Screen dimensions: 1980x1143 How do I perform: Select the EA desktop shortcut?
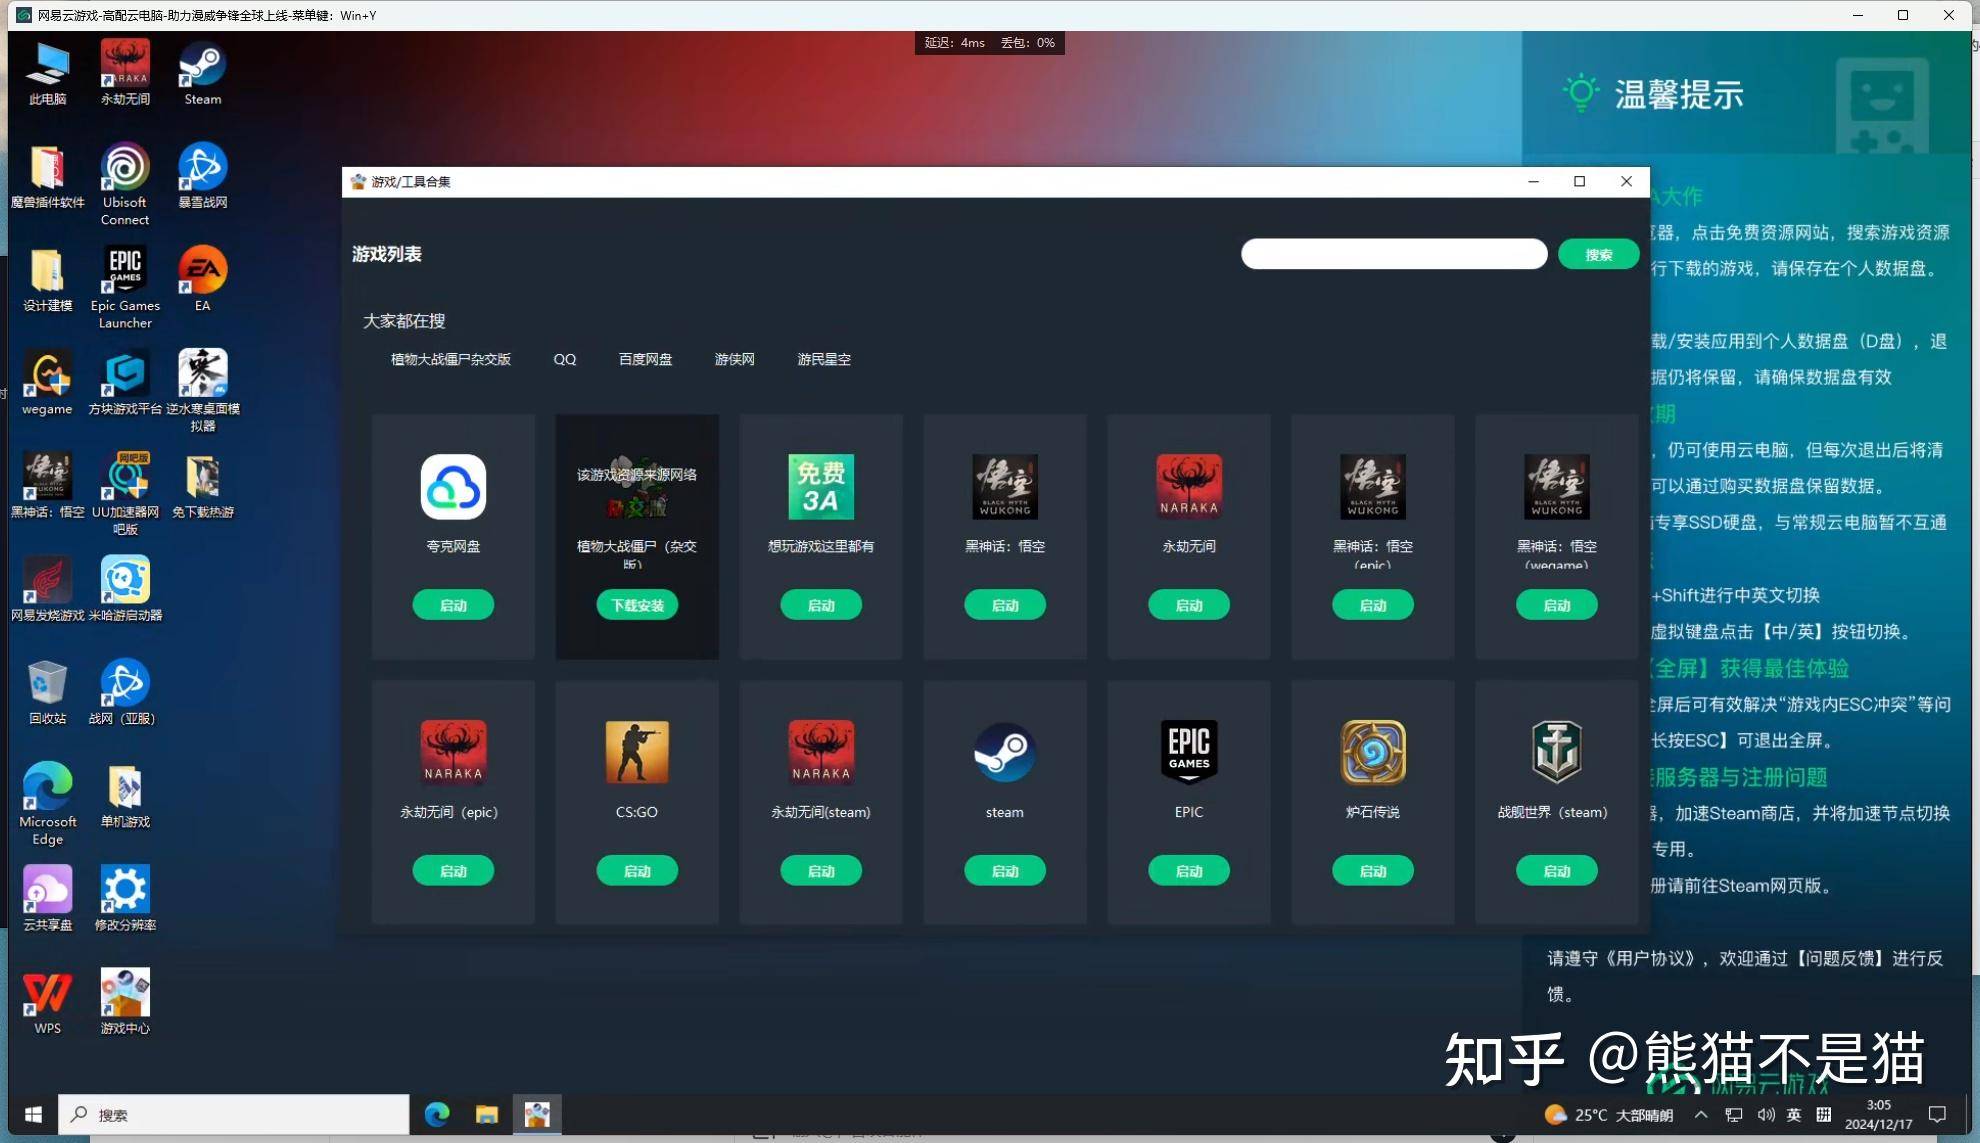202,279
